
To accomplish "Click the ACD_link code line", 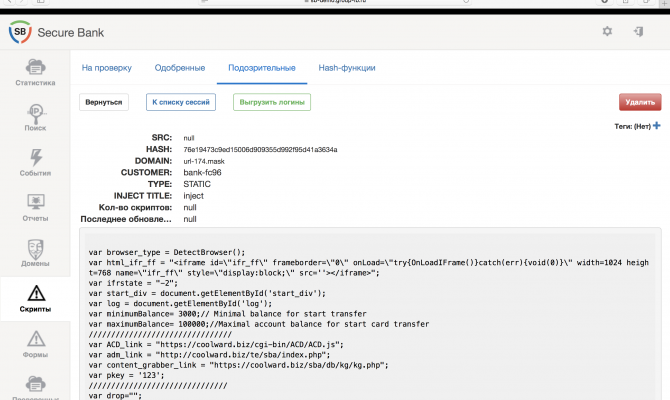I will coord(216,344).
